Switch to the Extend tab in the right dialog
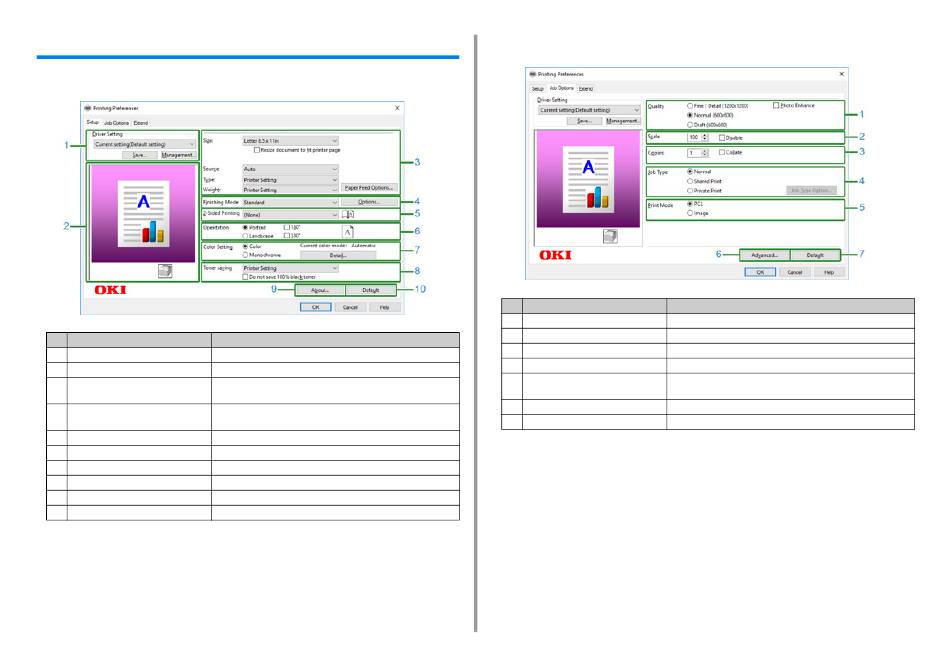The image size is (950, 667). (x=586, y=88)
